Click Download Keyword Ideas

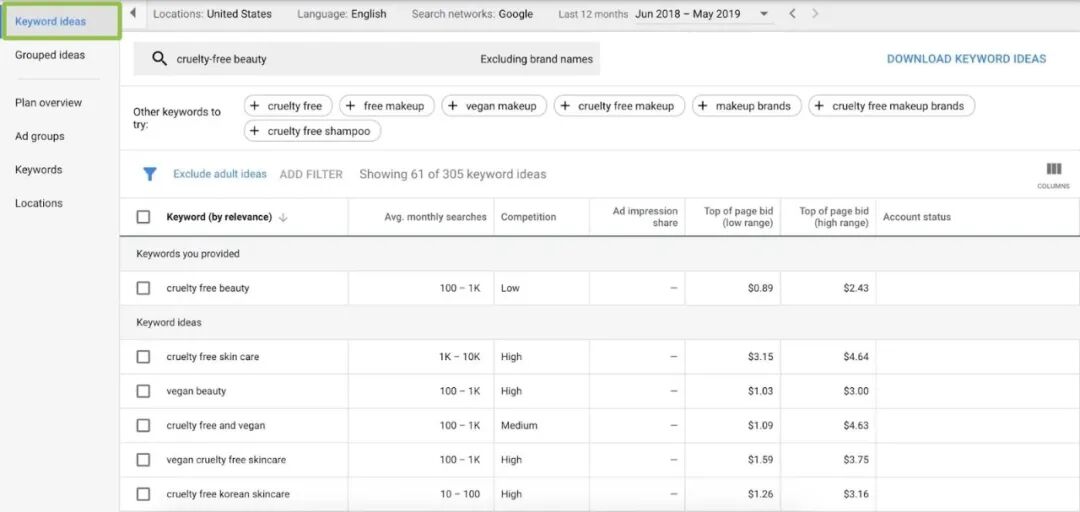[x=966, y=59]
